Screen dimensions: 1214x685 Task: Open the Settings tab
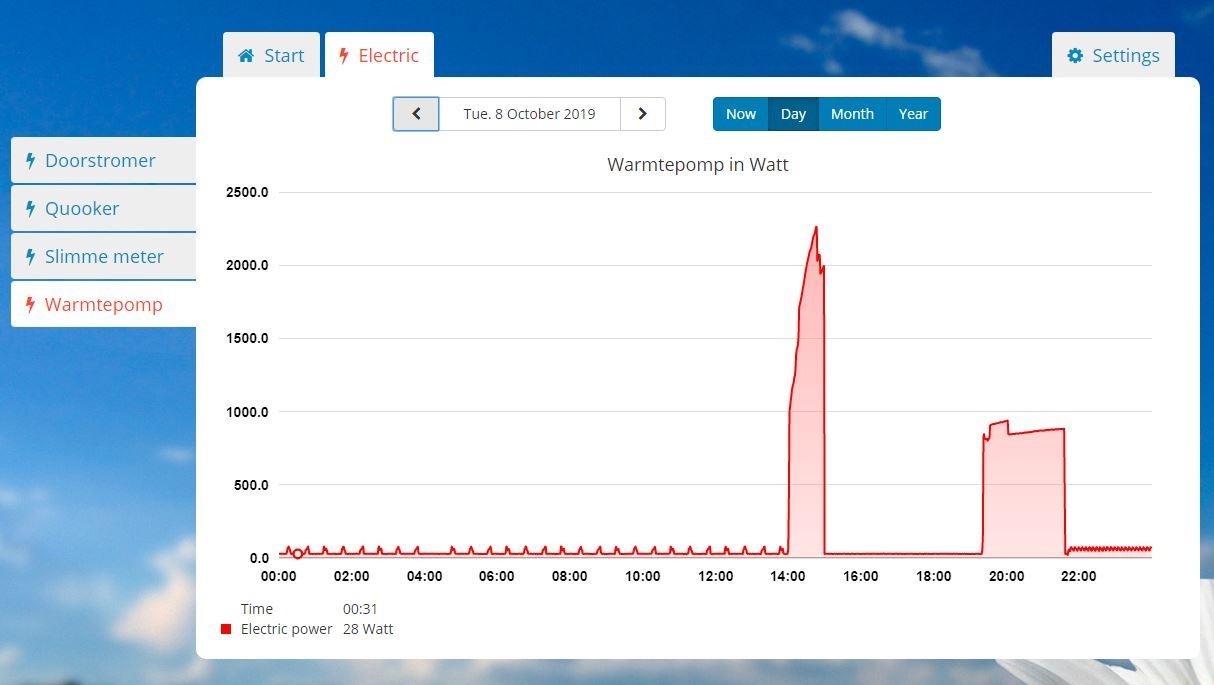coord(1113,55)
